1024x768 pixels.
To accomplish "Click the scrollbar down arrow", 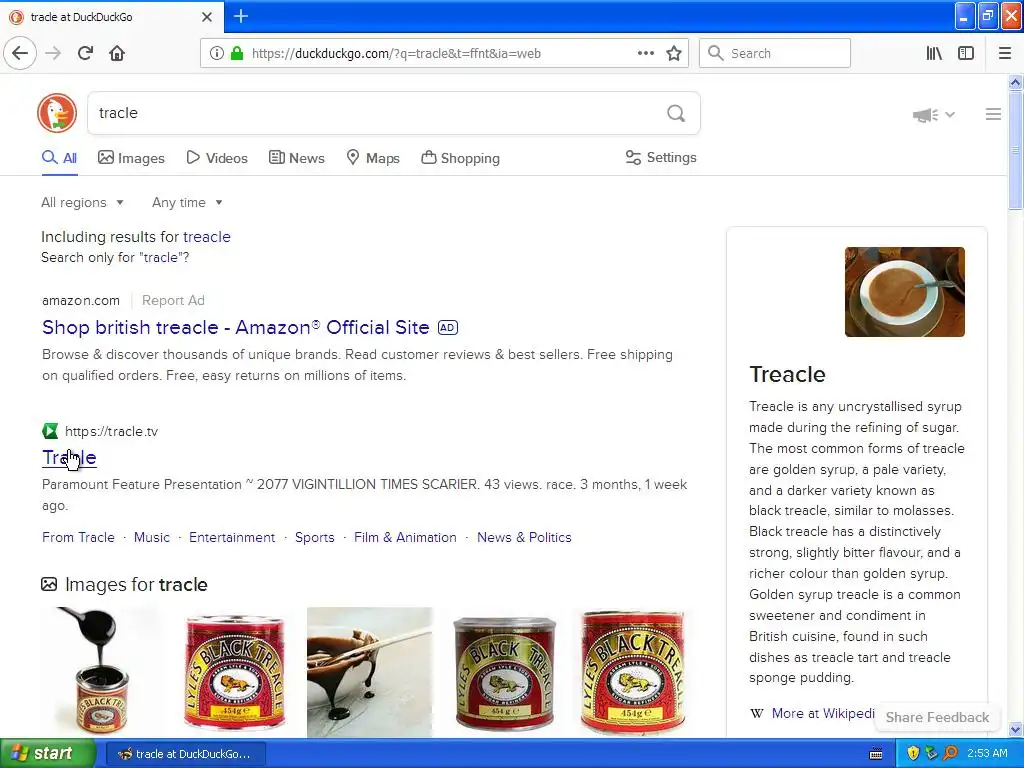I will (x=1015, y=729).
